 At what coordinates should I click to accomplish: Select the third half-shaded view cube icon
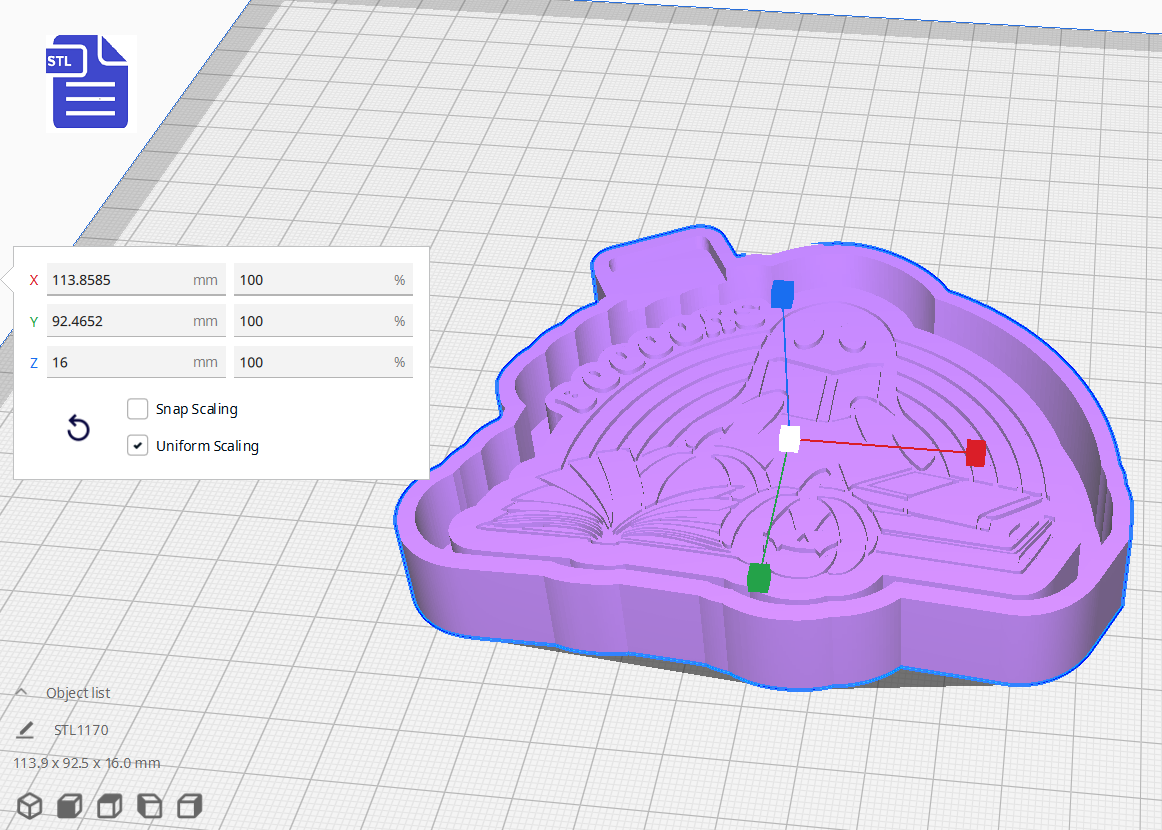point(109,805)
